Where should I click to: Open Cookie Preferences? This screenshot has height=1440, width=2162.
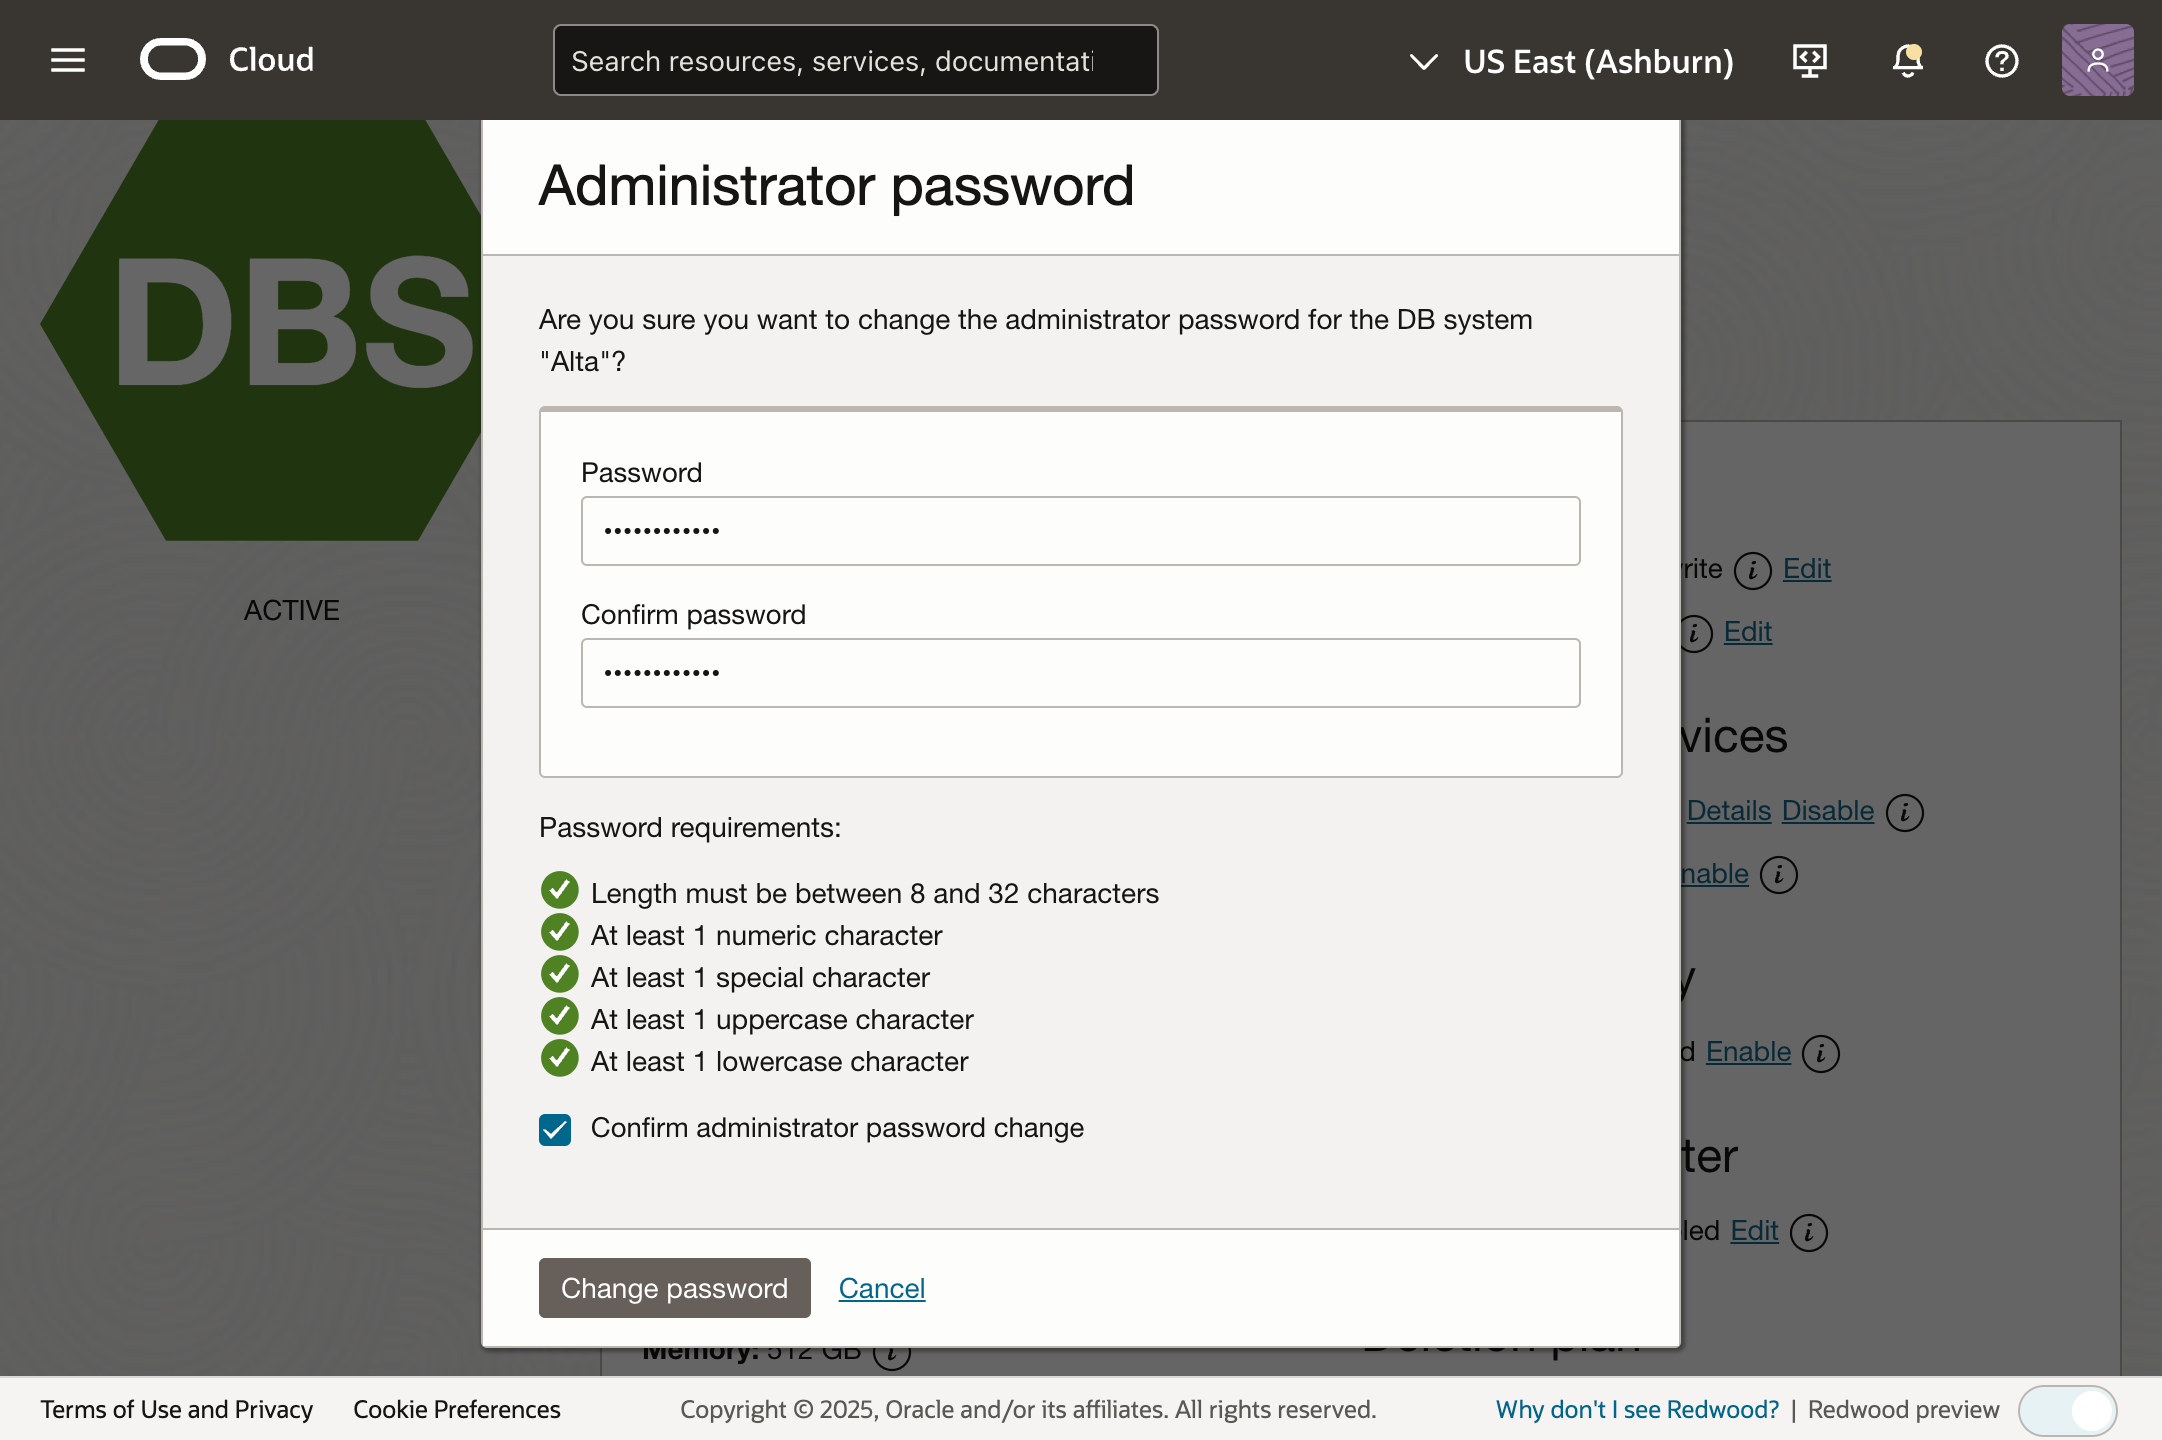coord(456,1409)
